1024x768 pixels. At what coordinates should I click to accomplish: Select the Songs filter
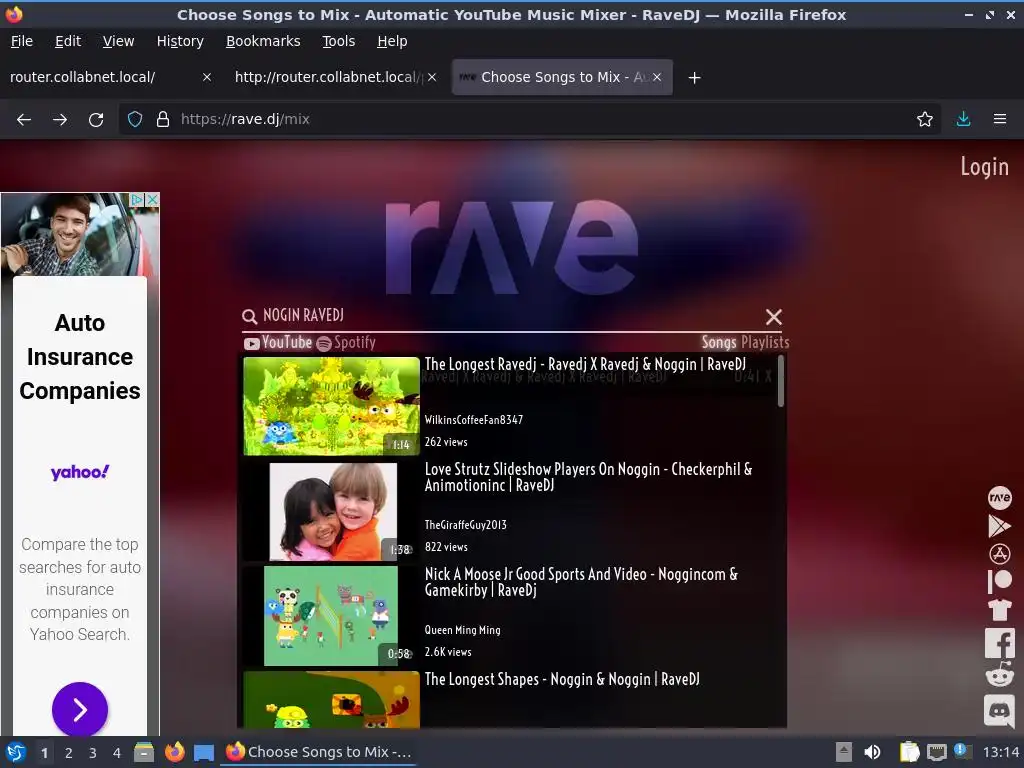[719, 342]
